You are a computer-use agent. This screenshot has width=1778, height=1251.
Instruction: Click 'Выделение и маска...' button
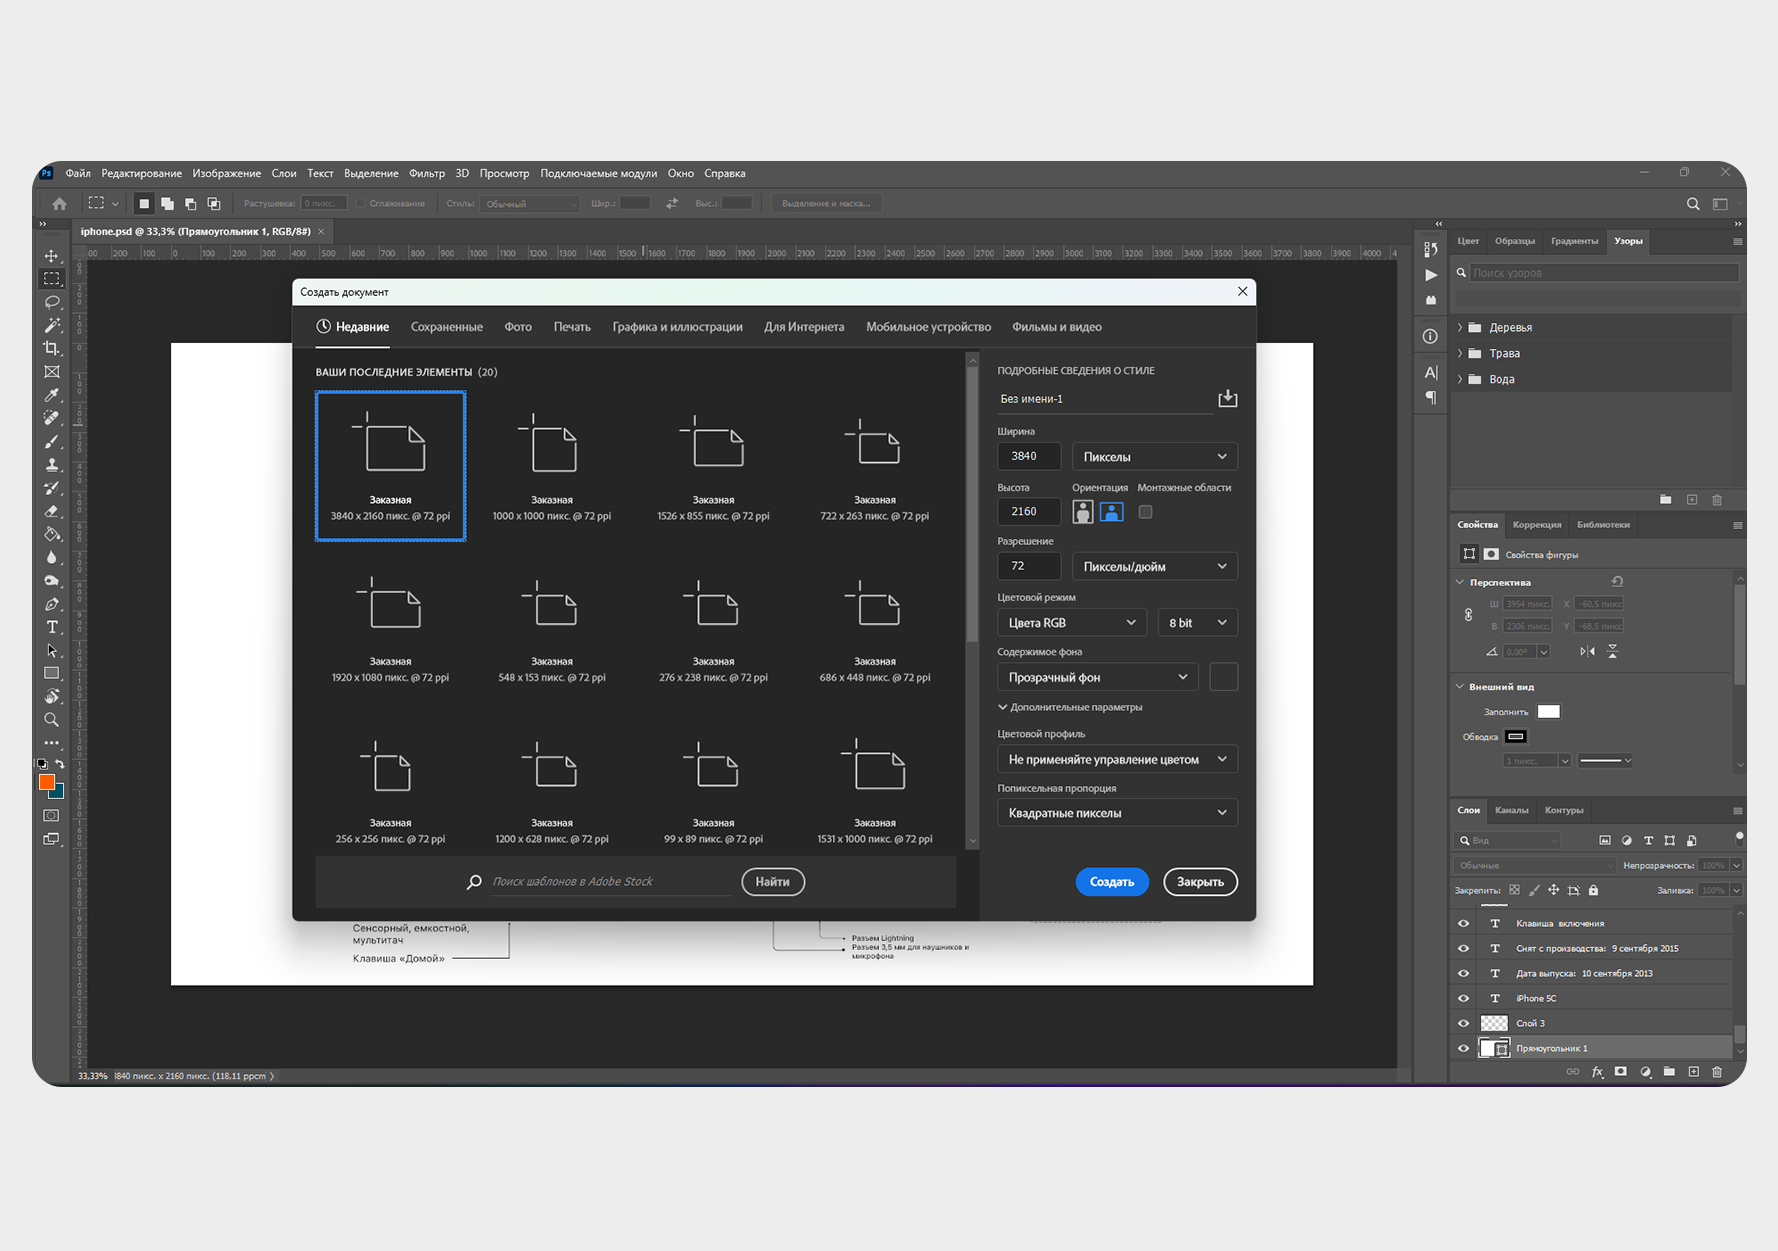coord(826,203)
